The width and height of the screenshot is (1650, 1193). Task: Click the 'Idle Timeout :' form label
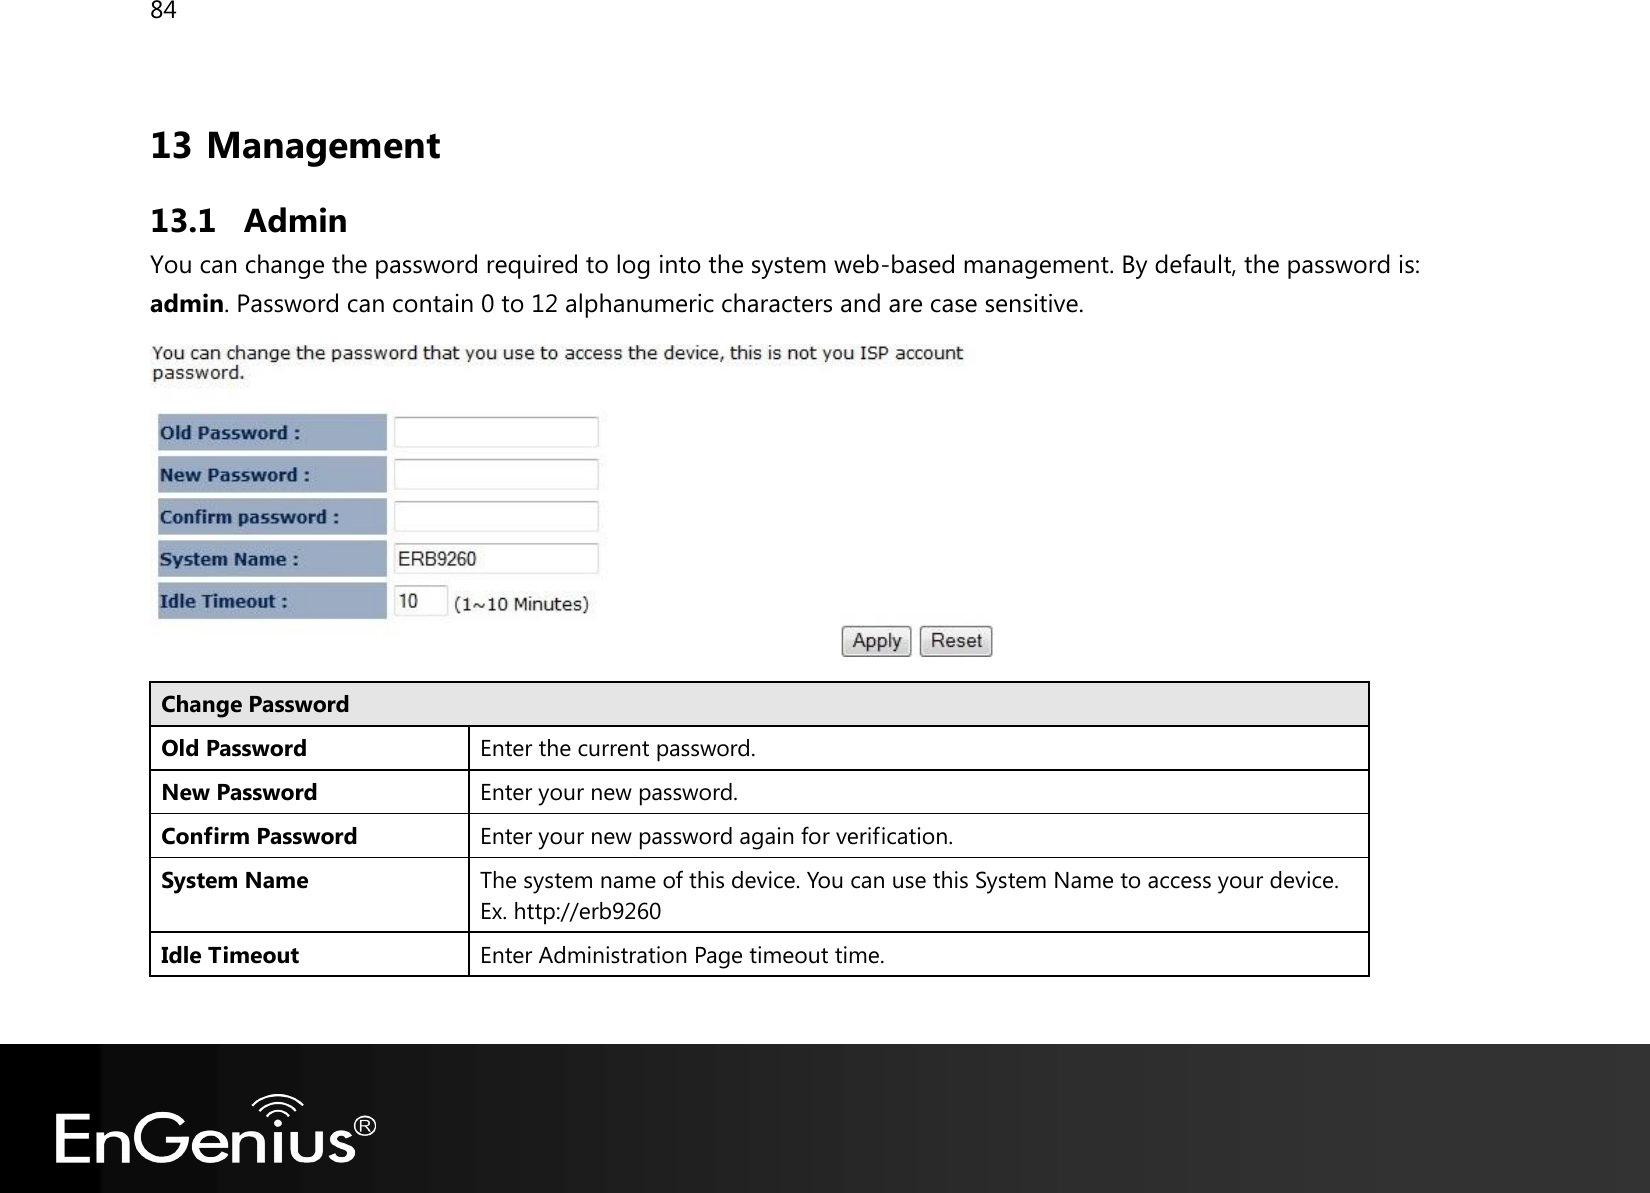tap(272, 601)
